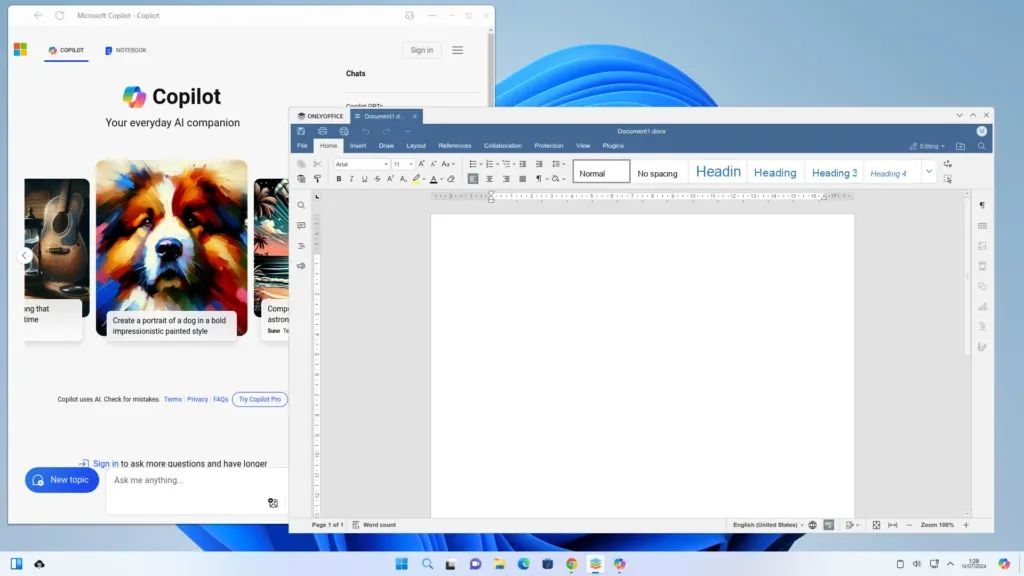This screenshot has width=1024, height=576.
Task: Open the Comments panel in left sidebar
Action: [301, 226]
